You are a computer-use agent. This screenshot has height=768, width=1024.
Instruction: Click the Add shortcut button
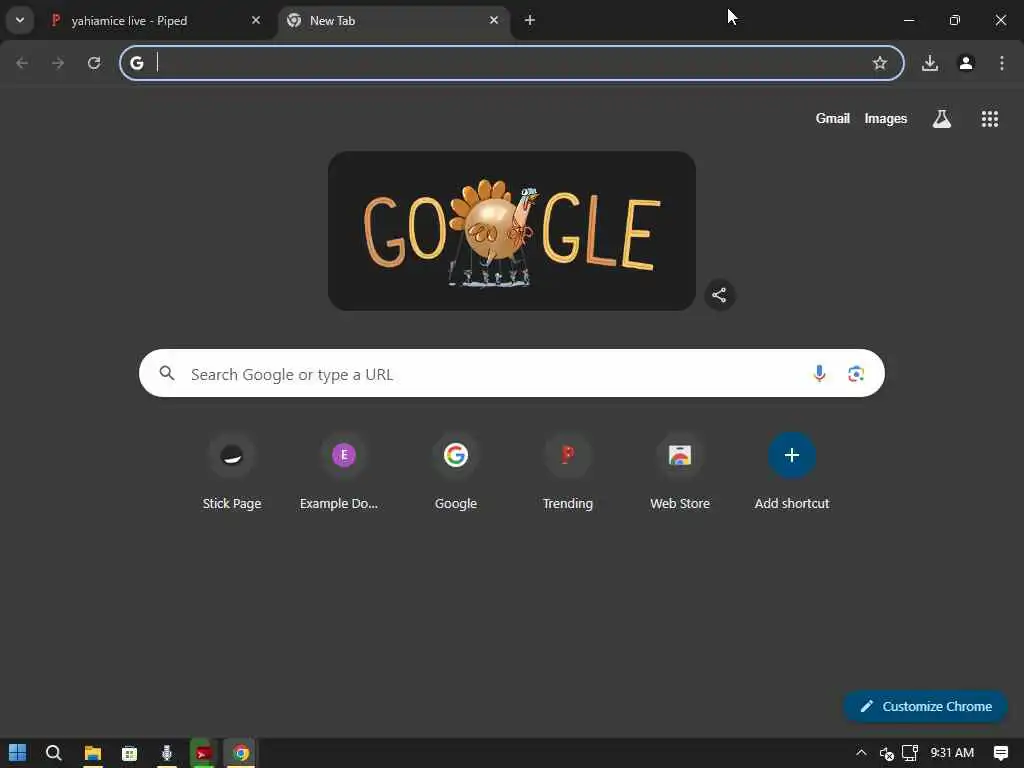coord(792,472)
